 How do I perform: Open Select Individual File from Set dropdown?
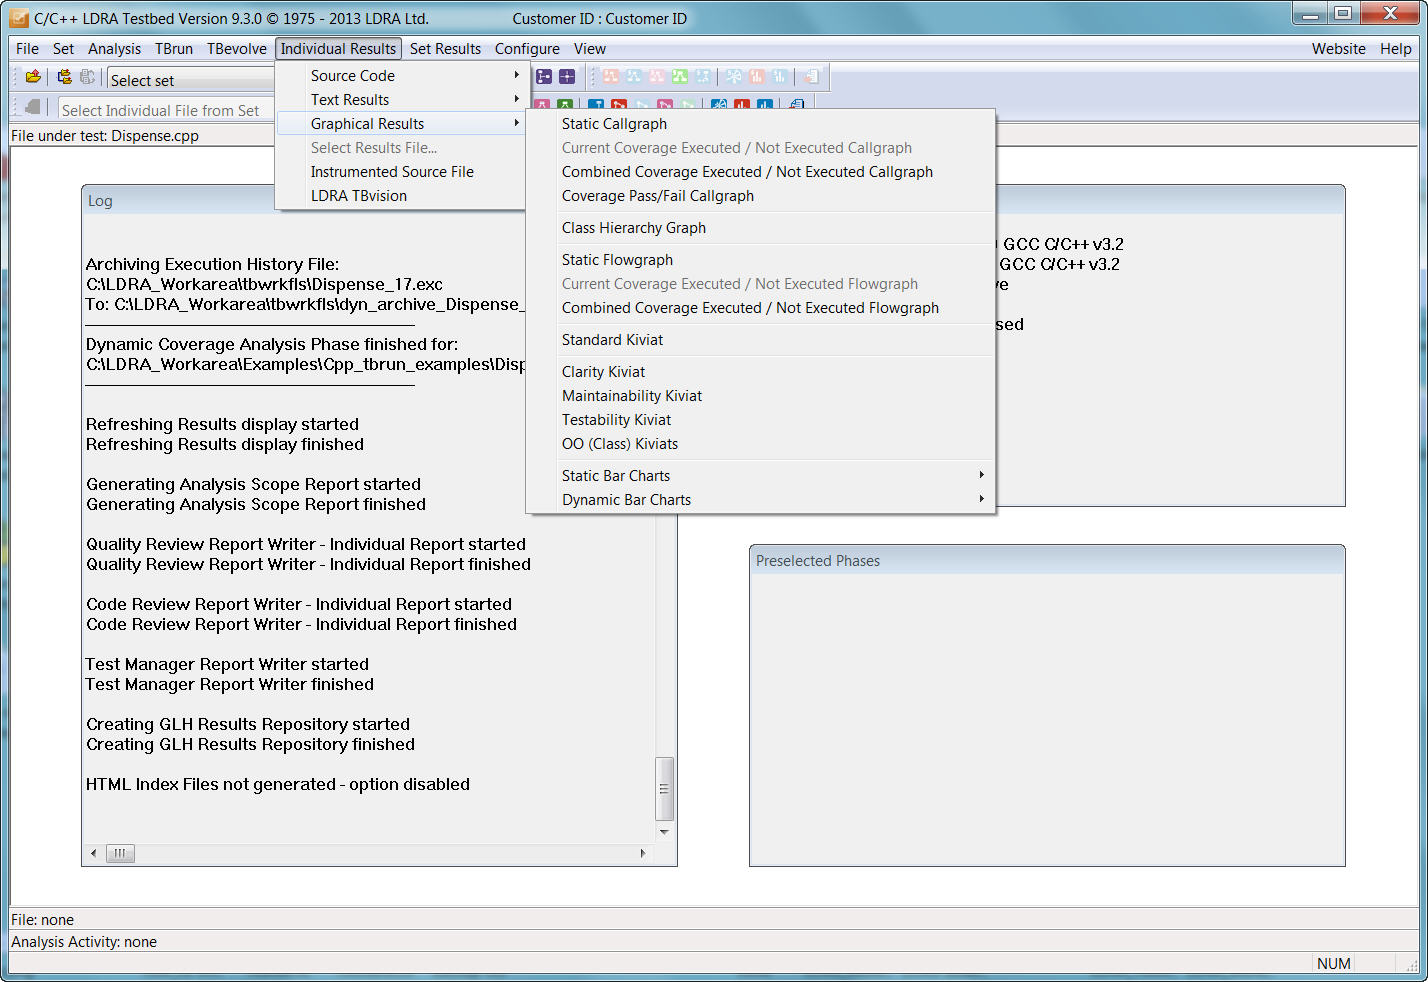coord(165,110)
